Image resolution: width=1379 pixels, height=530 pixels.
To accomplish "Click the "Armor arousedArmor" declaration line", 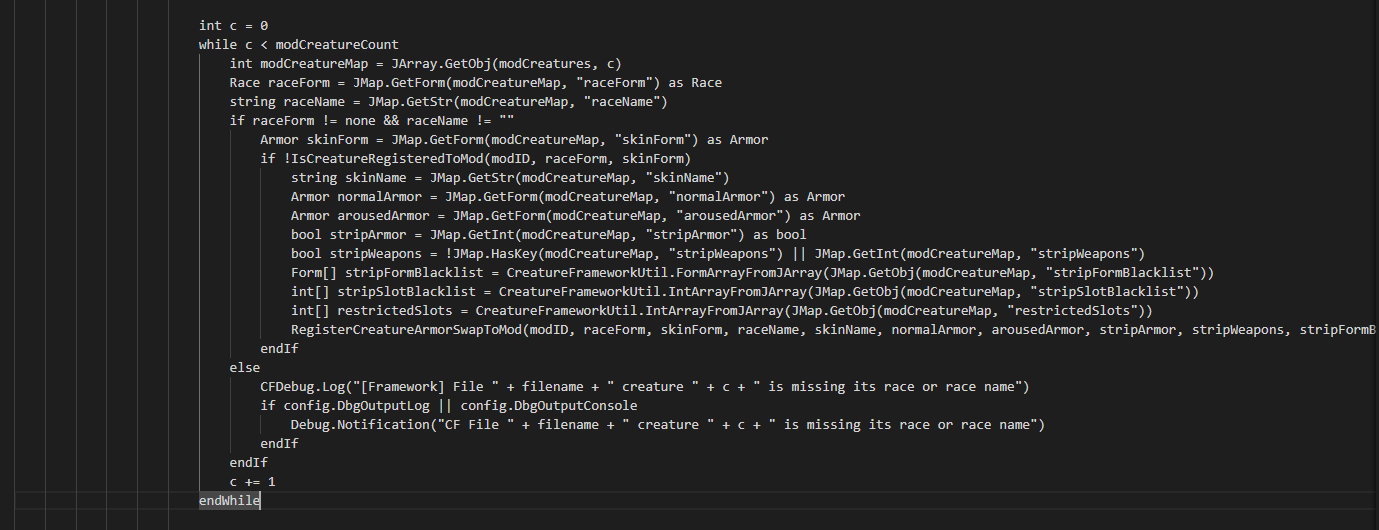I will coord(575,215).
